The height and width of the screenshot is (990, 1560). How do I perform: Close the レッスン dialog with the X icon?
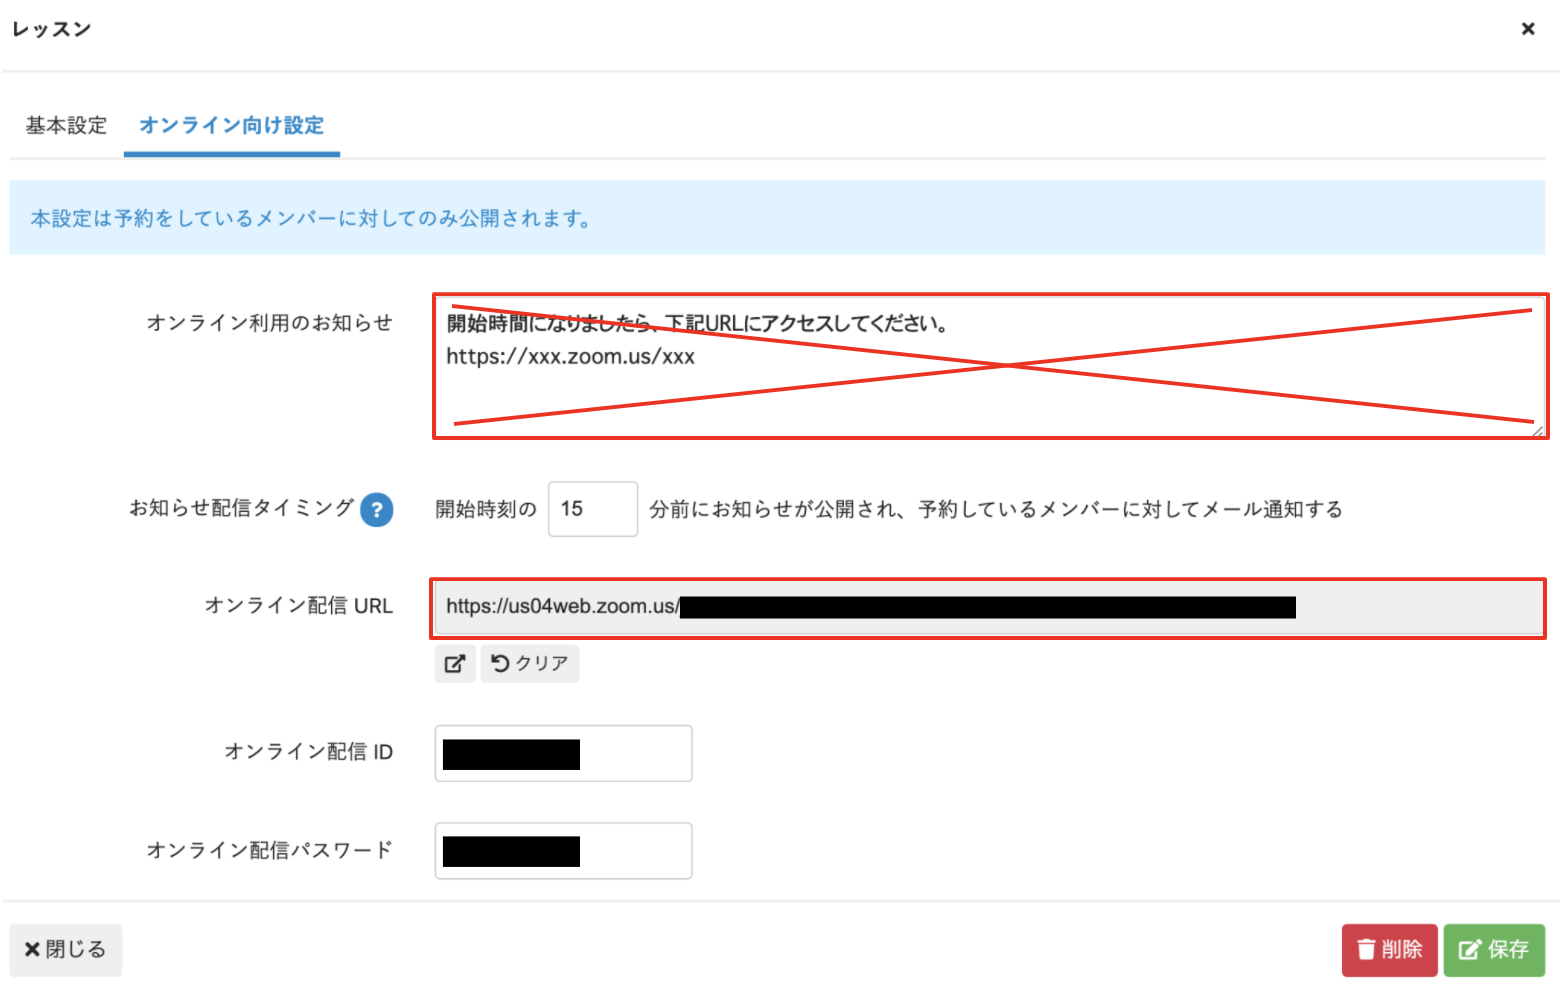pos(1527,29)
